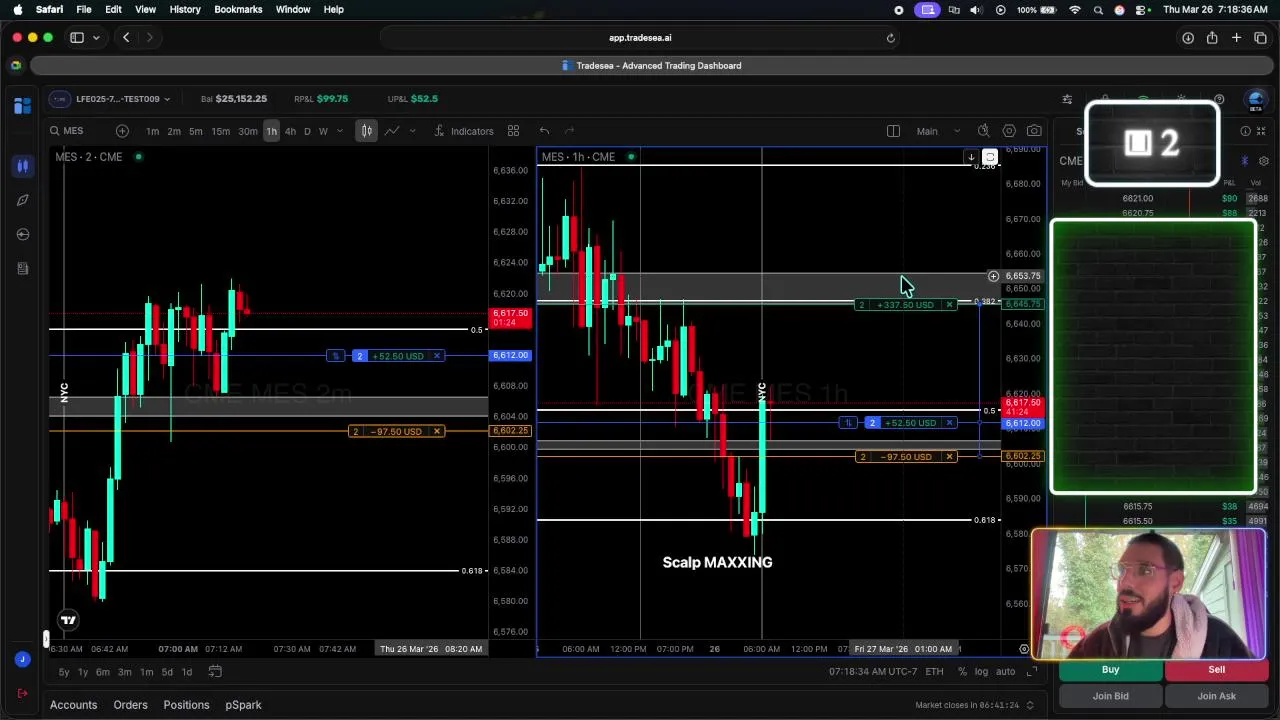1280x720 pixels.
Task: Select the 5y date range
Action: (64, 672)
